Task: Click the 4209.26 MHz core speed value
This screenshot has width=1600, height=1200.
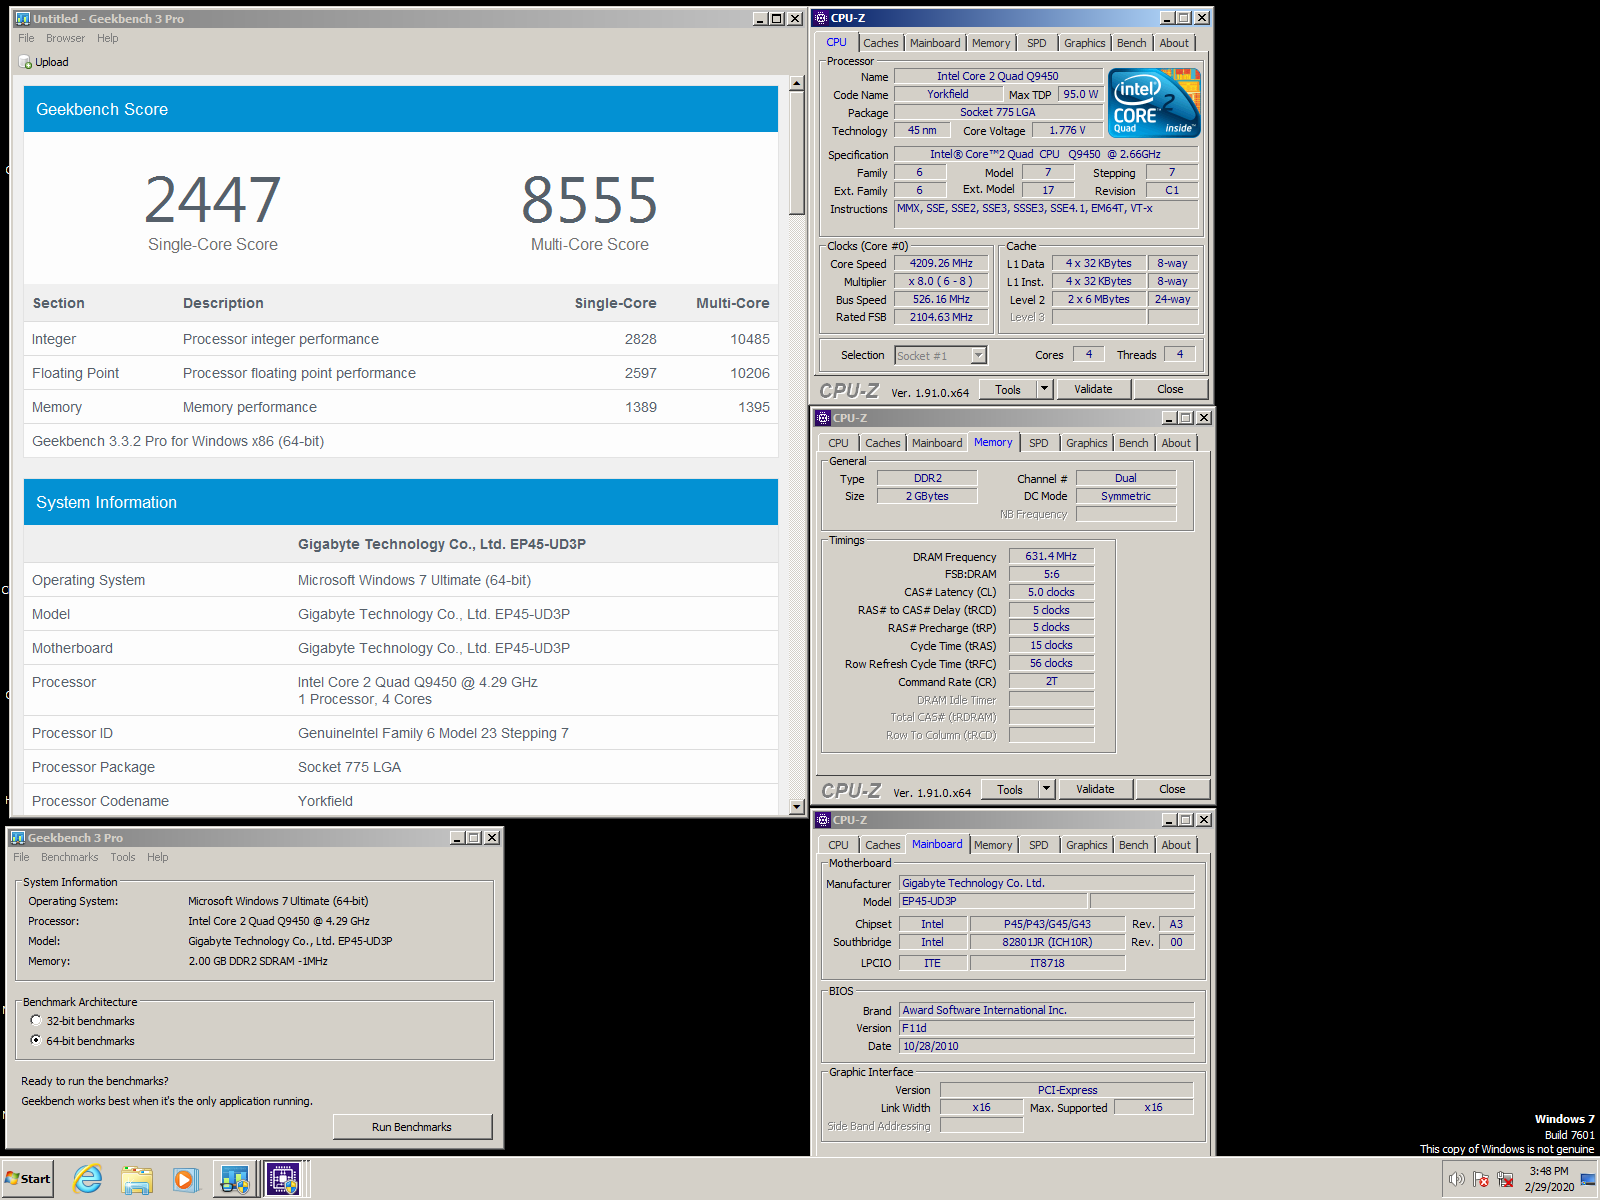Action: (x=941, y=263)
